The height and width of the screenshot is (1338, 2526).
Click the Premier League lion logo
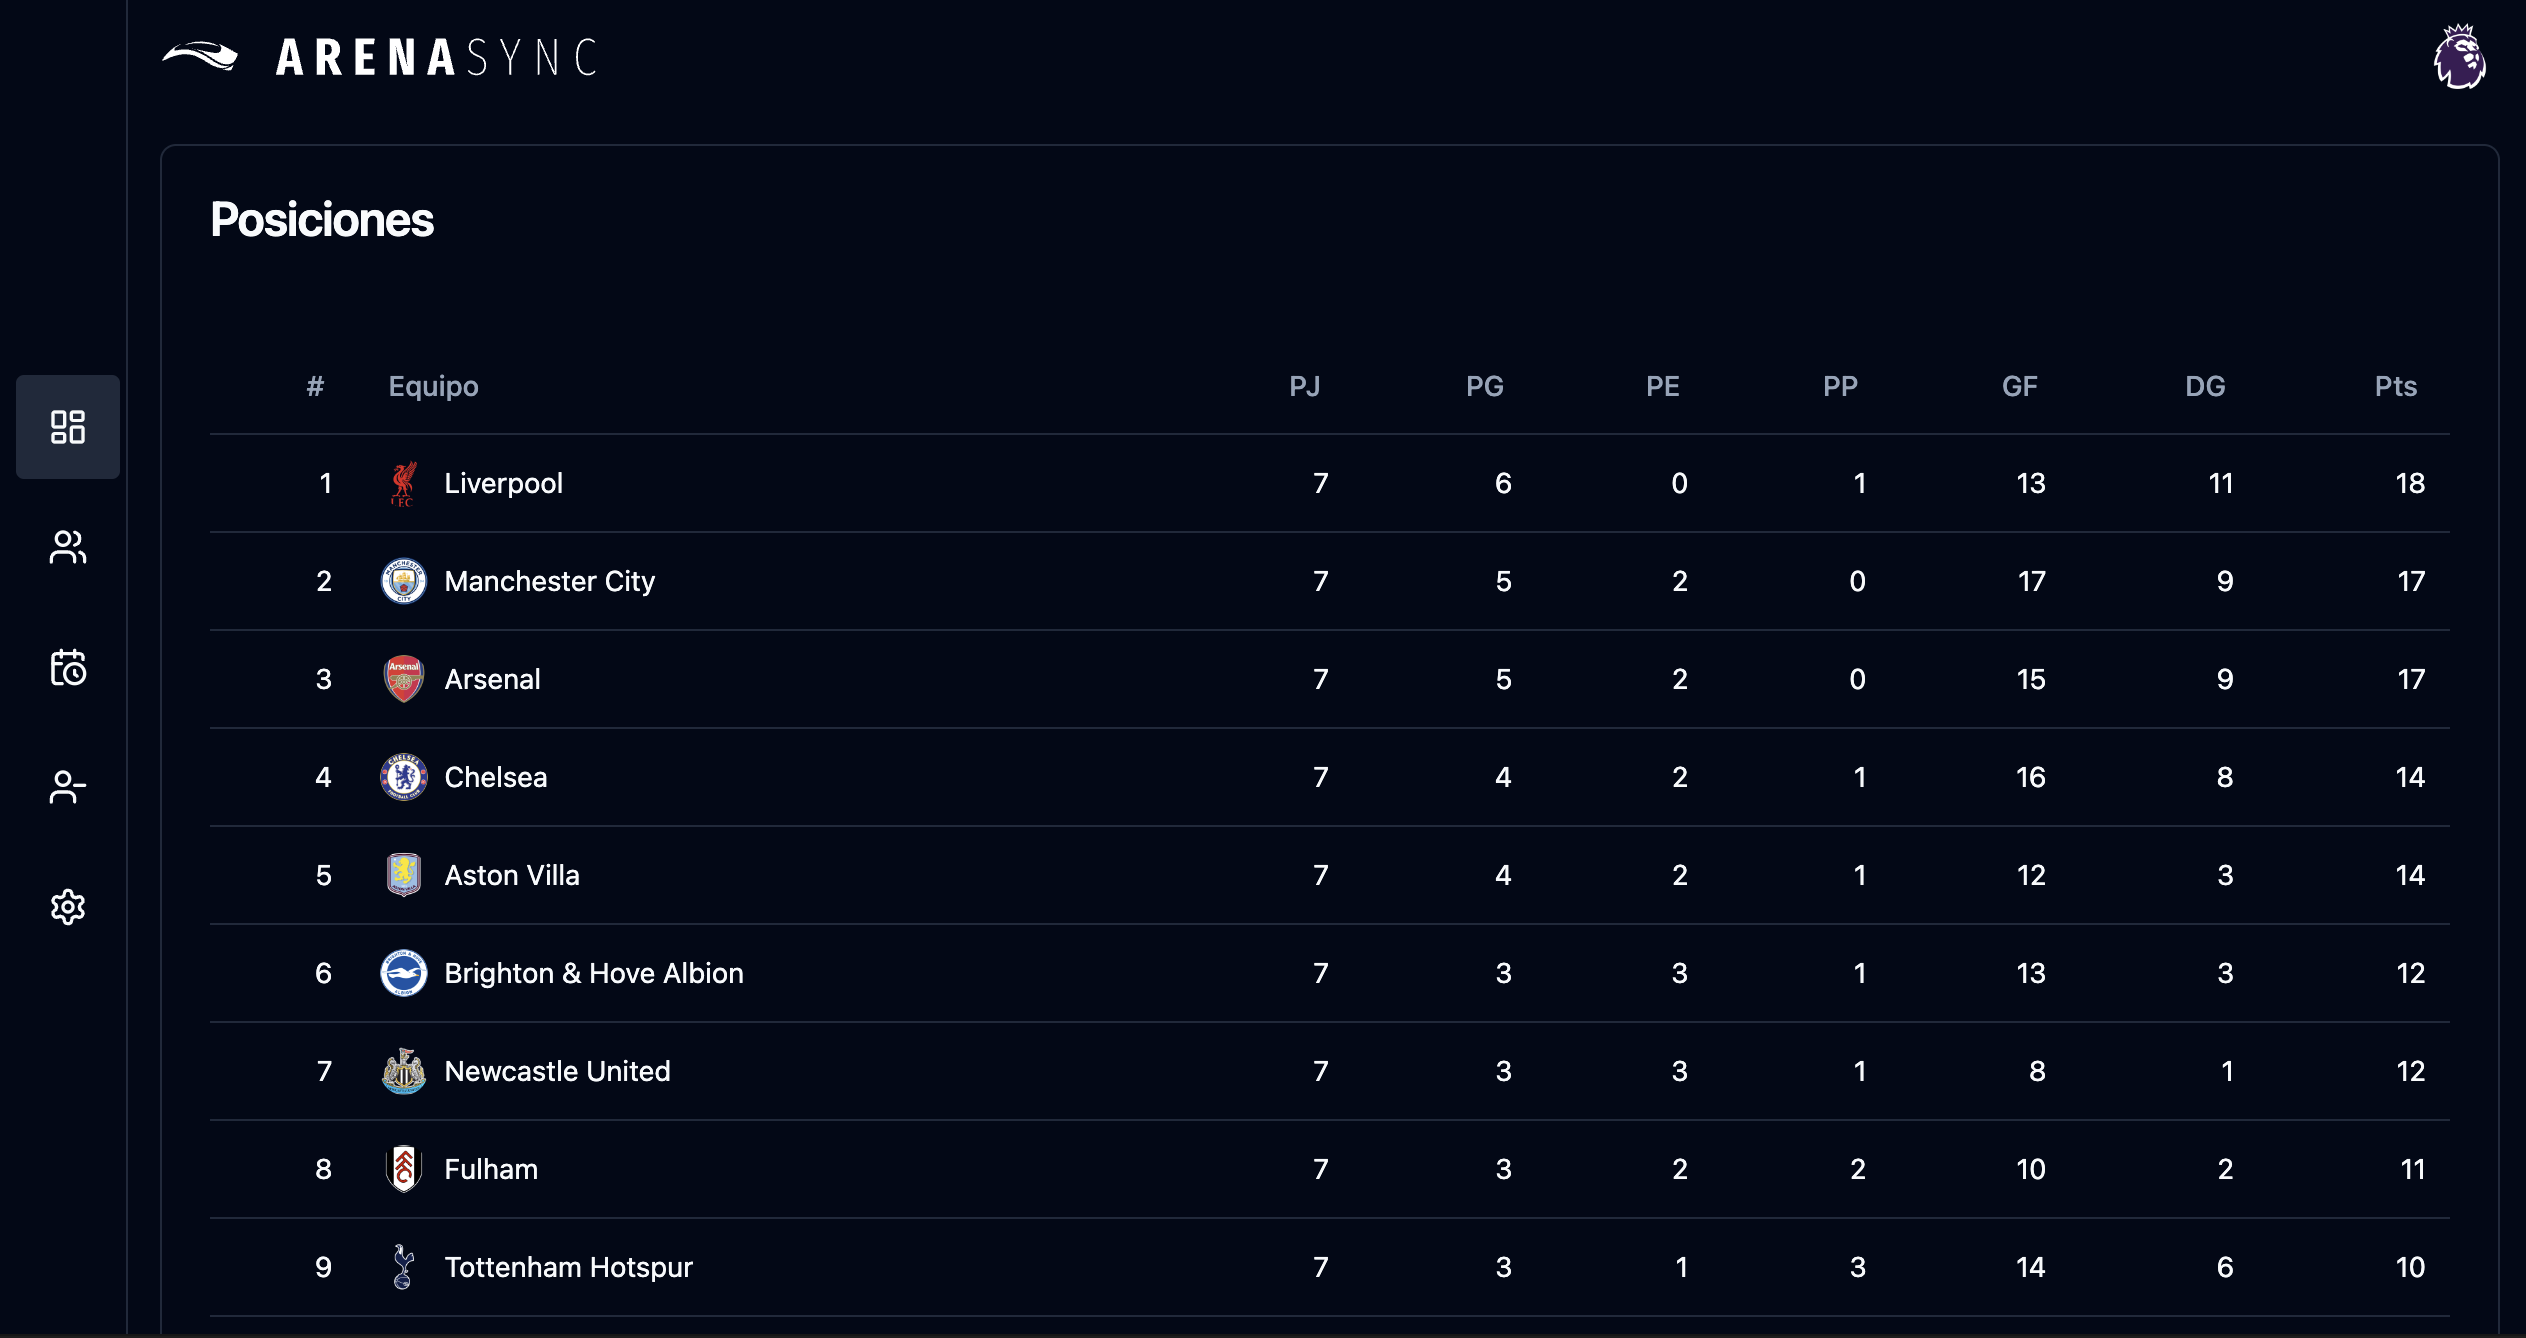pos(2459,57)
